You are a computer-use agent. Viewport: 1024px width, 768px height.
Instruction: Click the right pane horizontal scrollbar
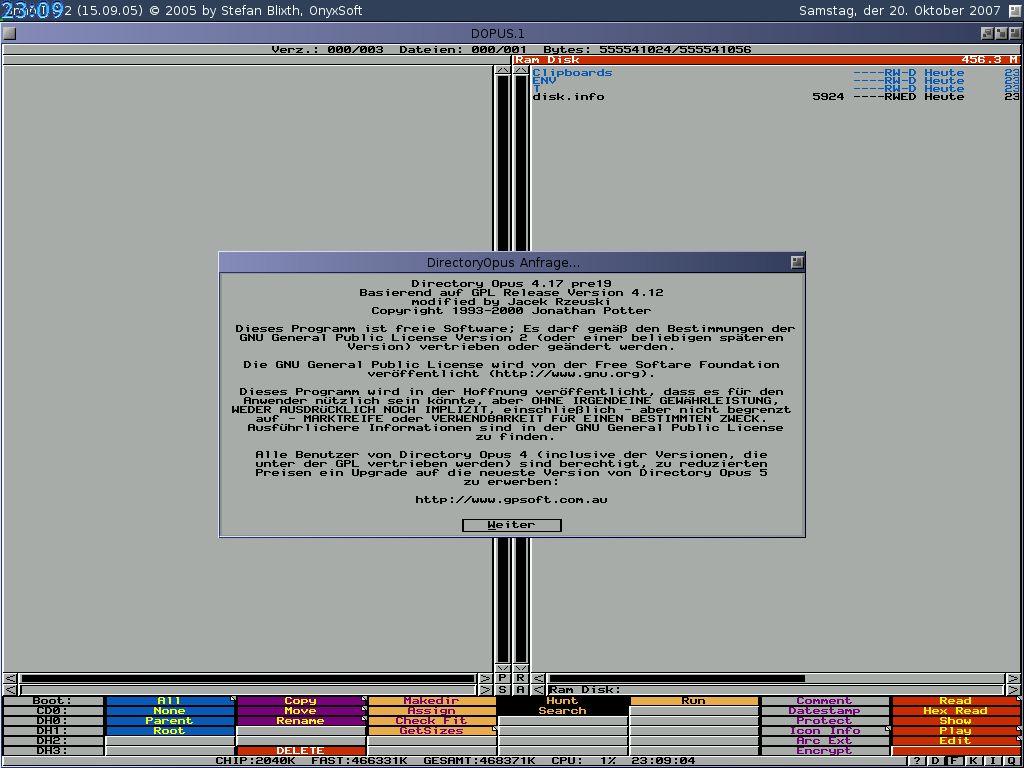(x=776, y=679)
